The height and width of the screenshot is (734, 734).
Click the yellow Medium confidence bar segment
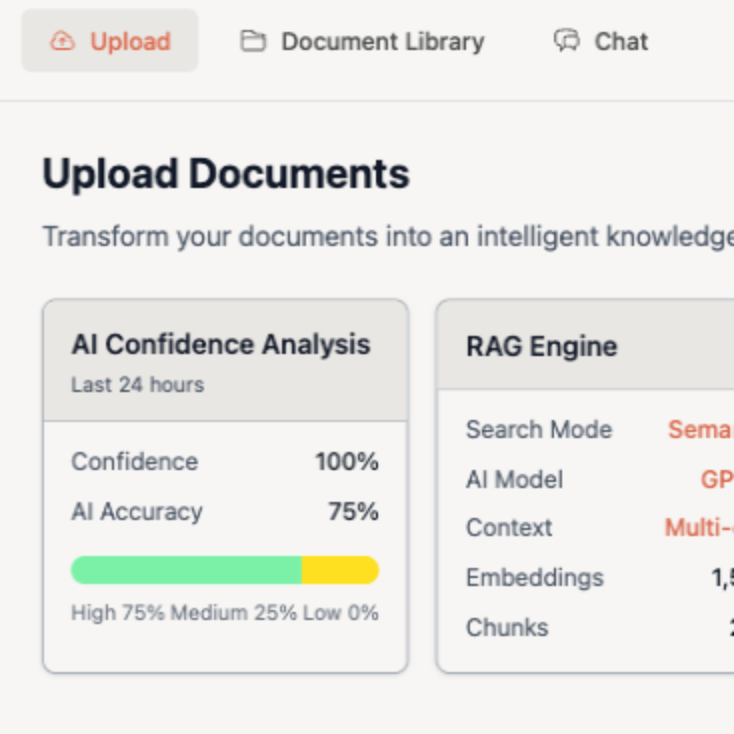tap(339, 570)
